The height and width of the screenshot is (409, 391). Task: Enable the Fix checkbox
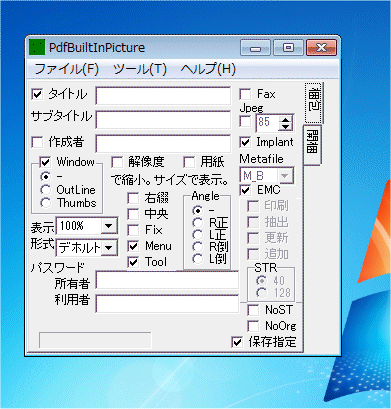tap(133, 230)
